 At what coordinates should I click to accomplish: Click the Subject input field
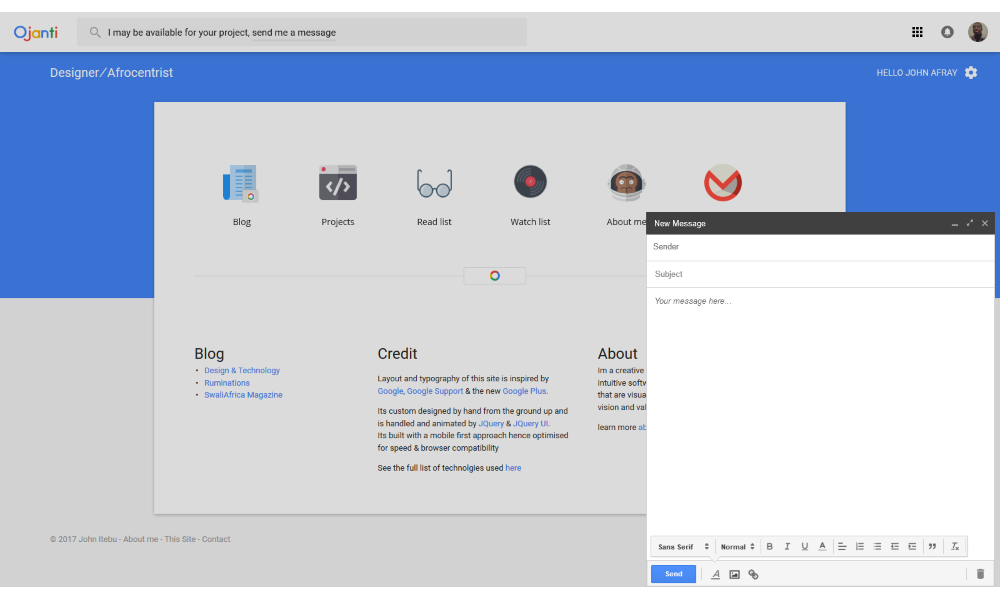pos(820,274)
